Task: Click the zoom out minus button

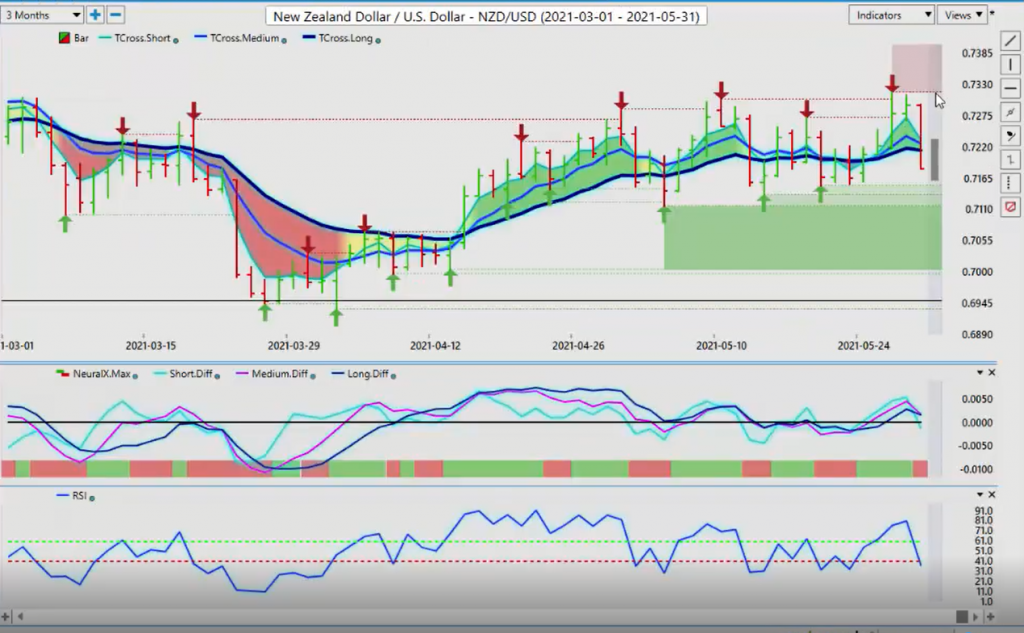Action: coord(116,15)
